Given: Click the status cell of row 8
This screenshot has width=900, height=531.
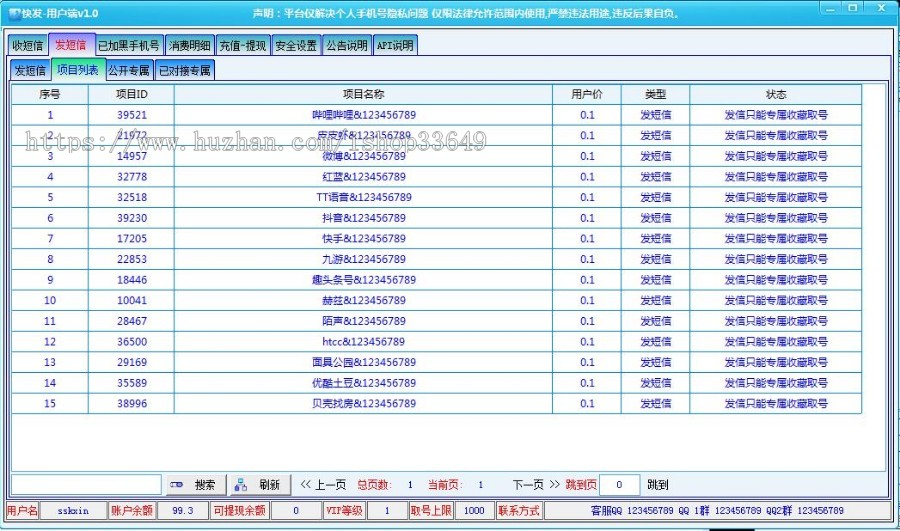Looking at the screenshot, I should pyautogui.click(x=776, y=259).
